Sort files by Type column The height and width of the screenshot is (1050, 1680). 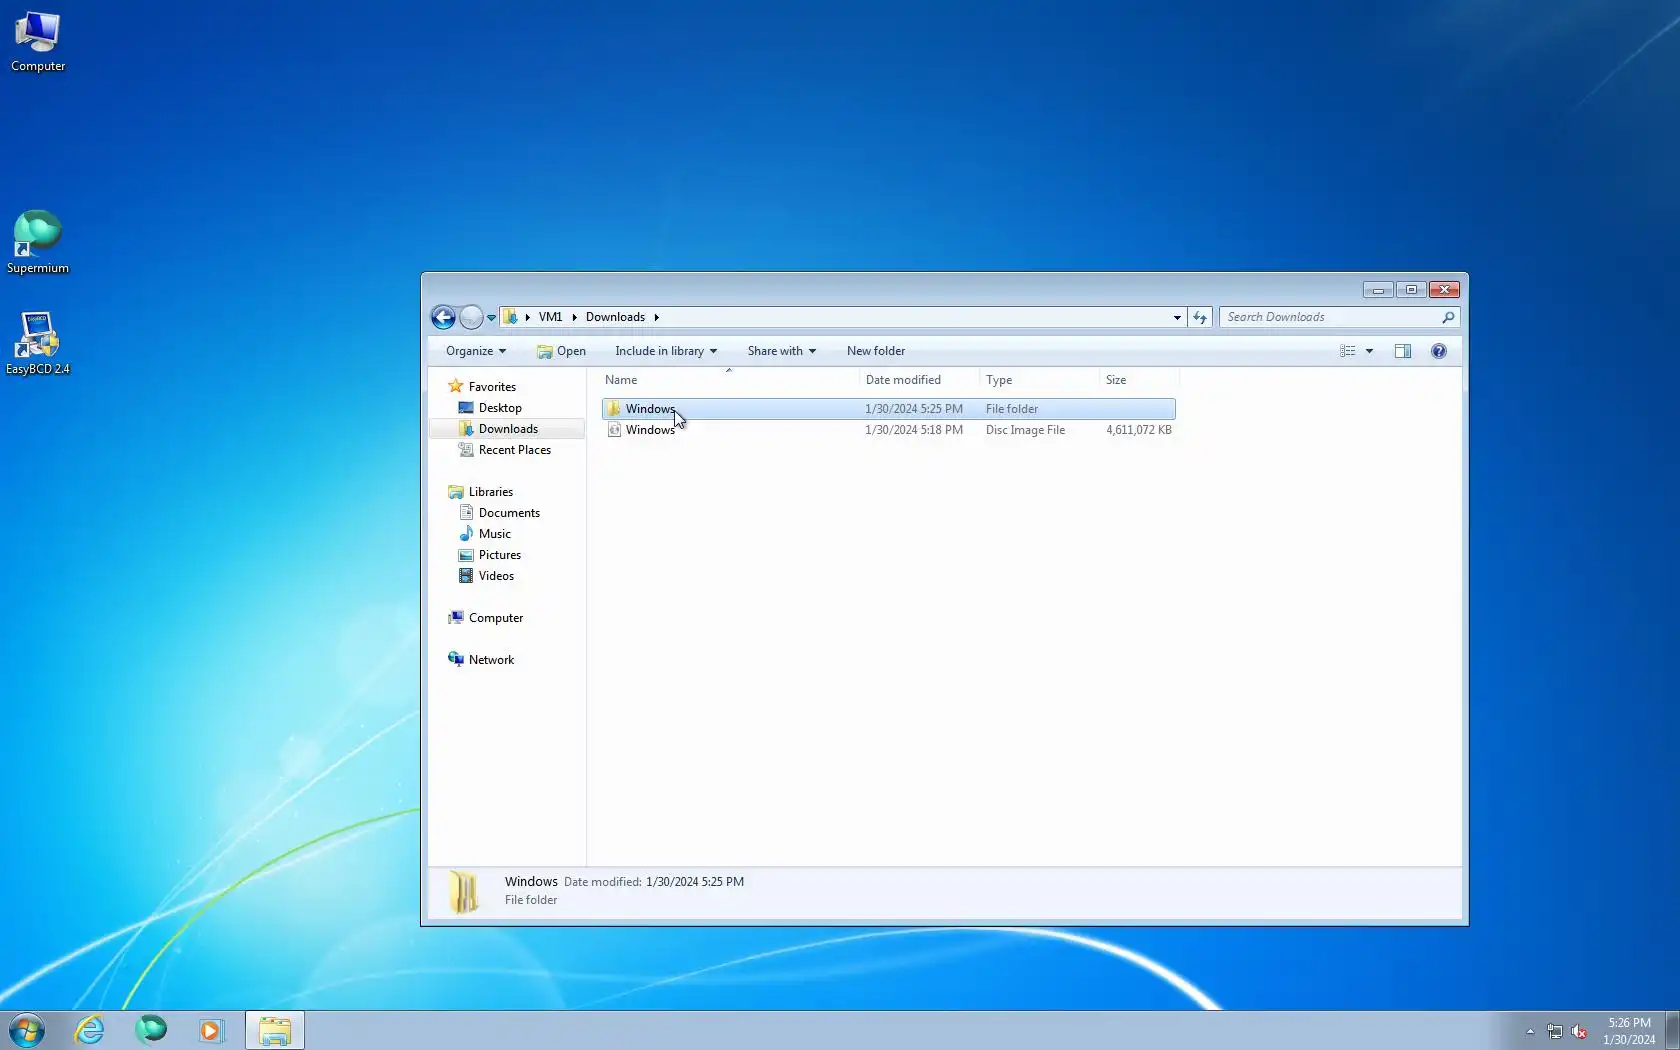point(1039,380)
